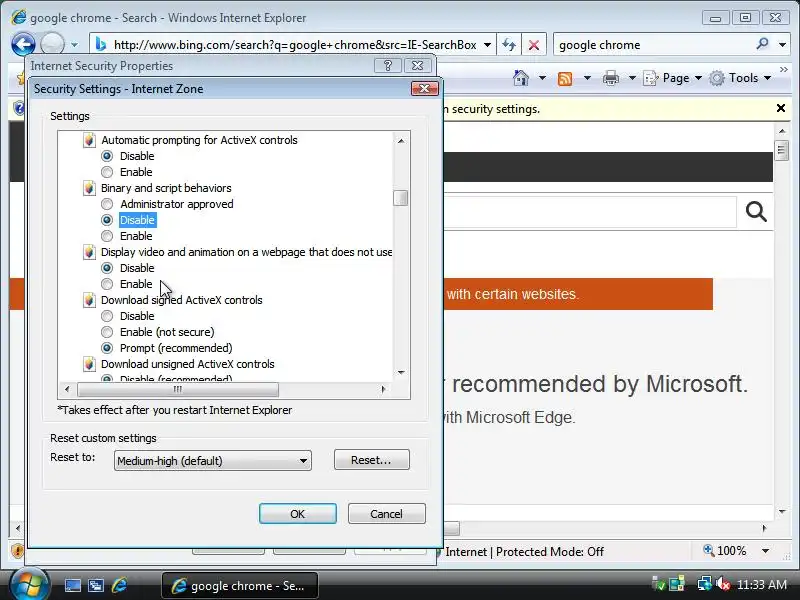This screenshot has width=800, height=600.
Task: Click the network tray icon
Action: [x=705, y=584]
